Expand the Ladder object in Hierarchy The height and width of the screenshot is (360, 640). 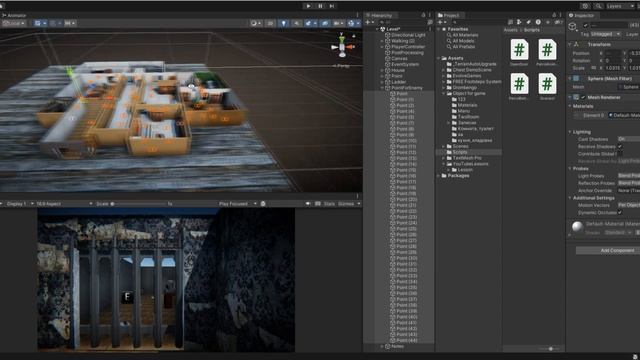pyautogui.click(x=382, y=82)
